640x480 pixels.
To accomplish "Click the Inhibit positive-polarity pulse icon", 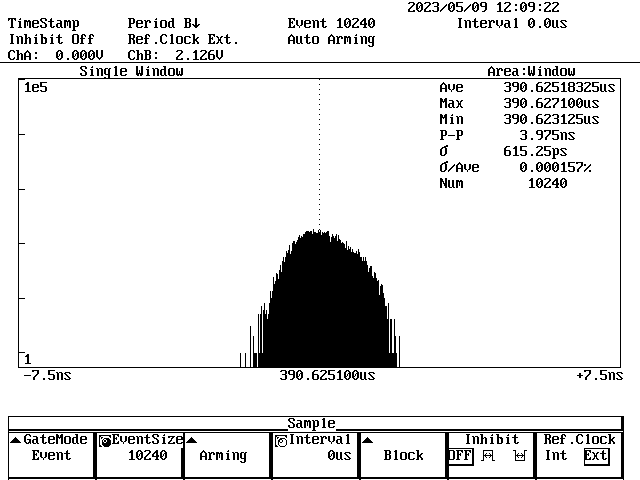I will coord(490,456).
